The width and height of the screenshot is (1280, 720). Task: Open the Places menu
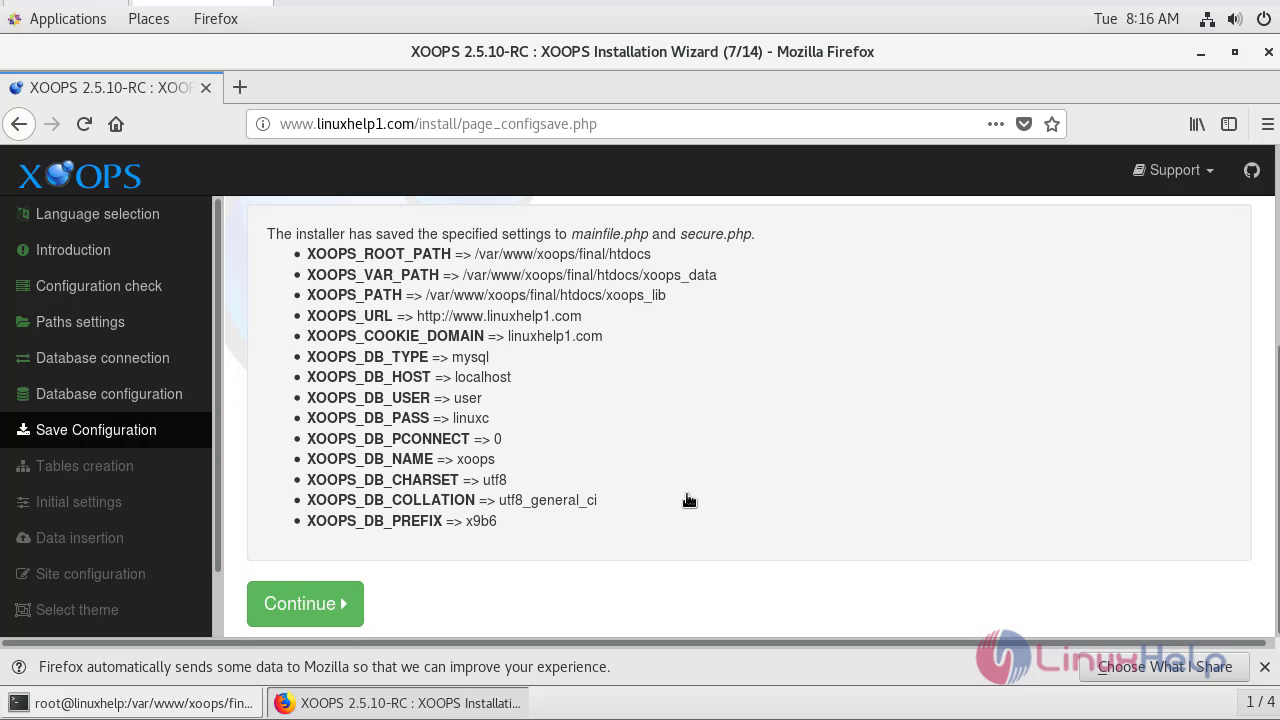149,19
